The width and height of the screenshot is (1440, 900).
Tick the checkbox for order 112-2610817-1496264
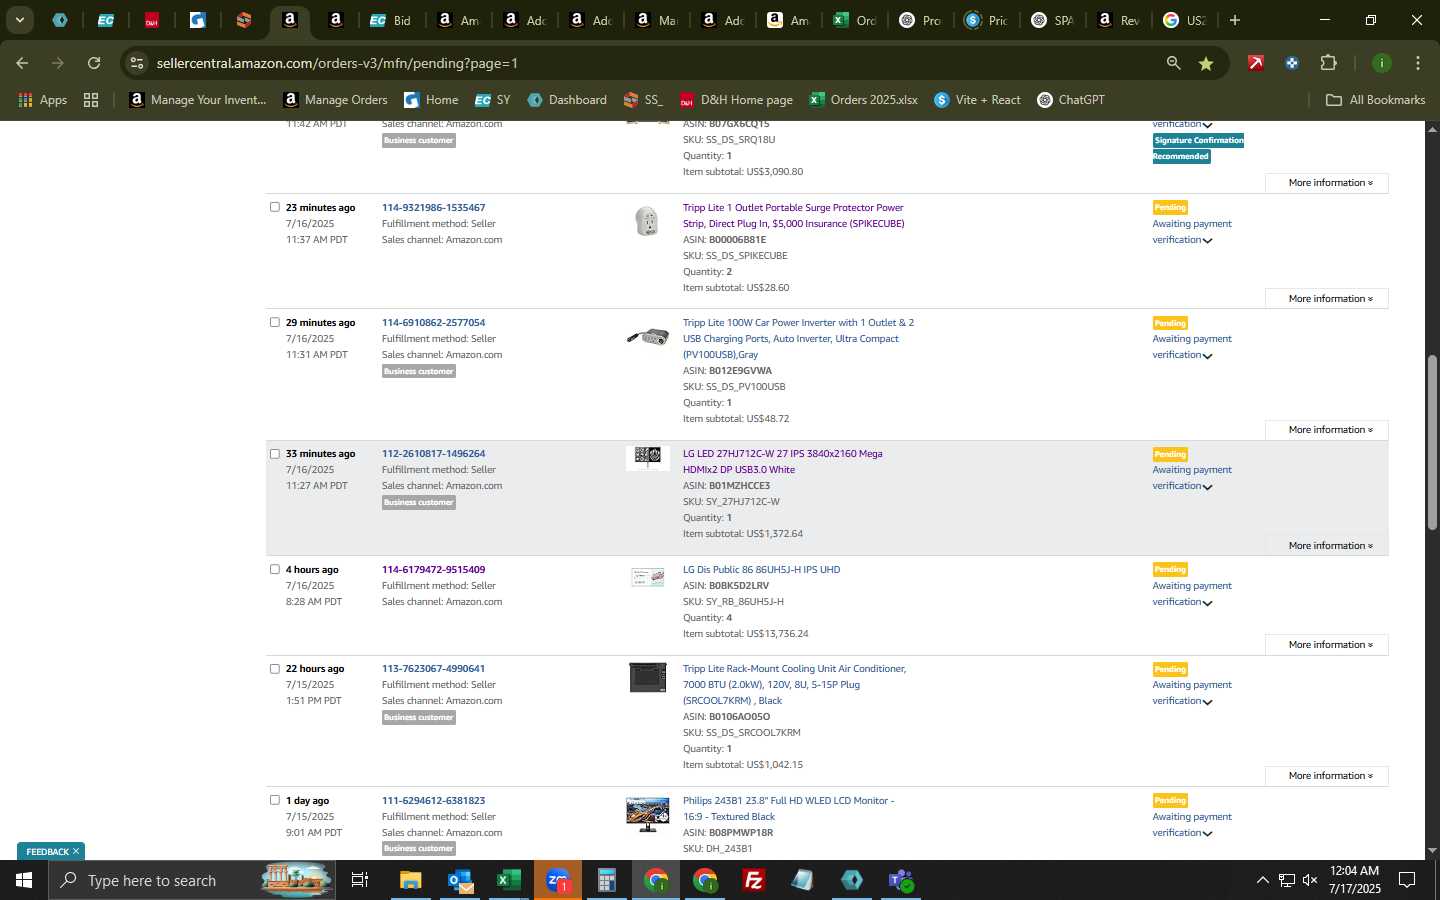[275, 453]
